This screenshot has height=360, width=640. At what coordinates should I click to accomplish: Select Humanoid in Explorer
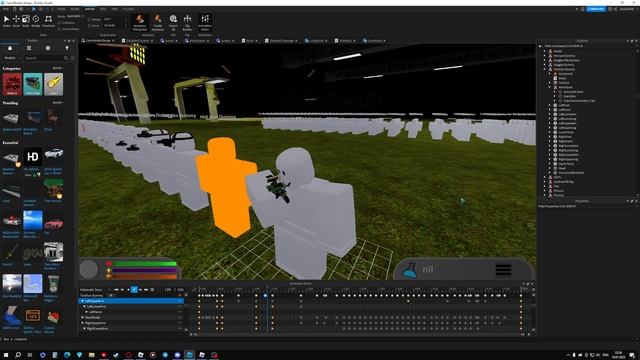(565, 73)
